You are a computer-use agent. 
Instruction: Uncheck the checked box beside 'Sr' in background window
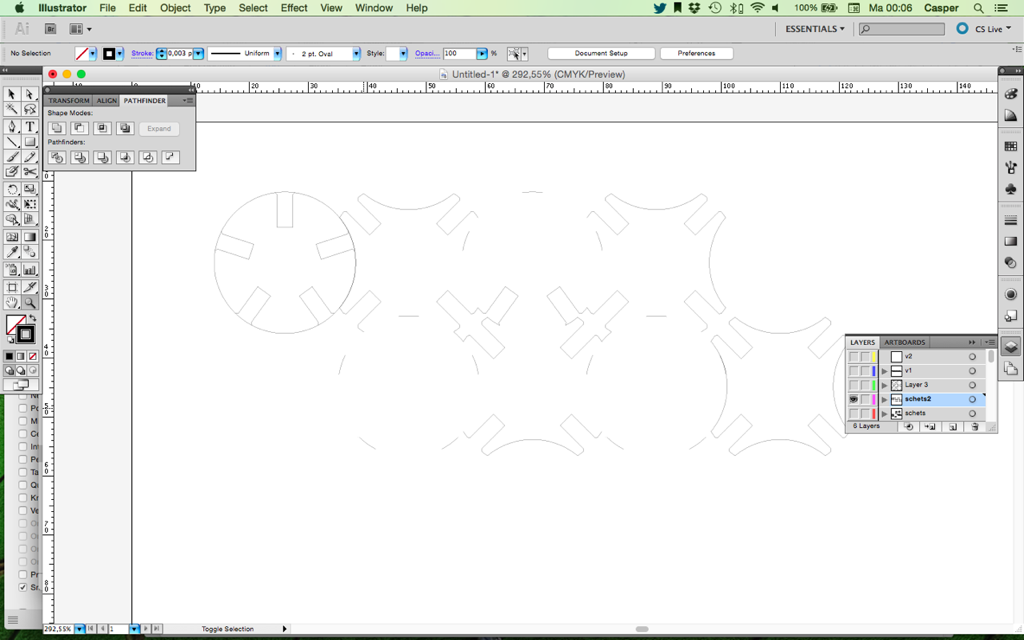pyautogui.click(x=23, y=587)
